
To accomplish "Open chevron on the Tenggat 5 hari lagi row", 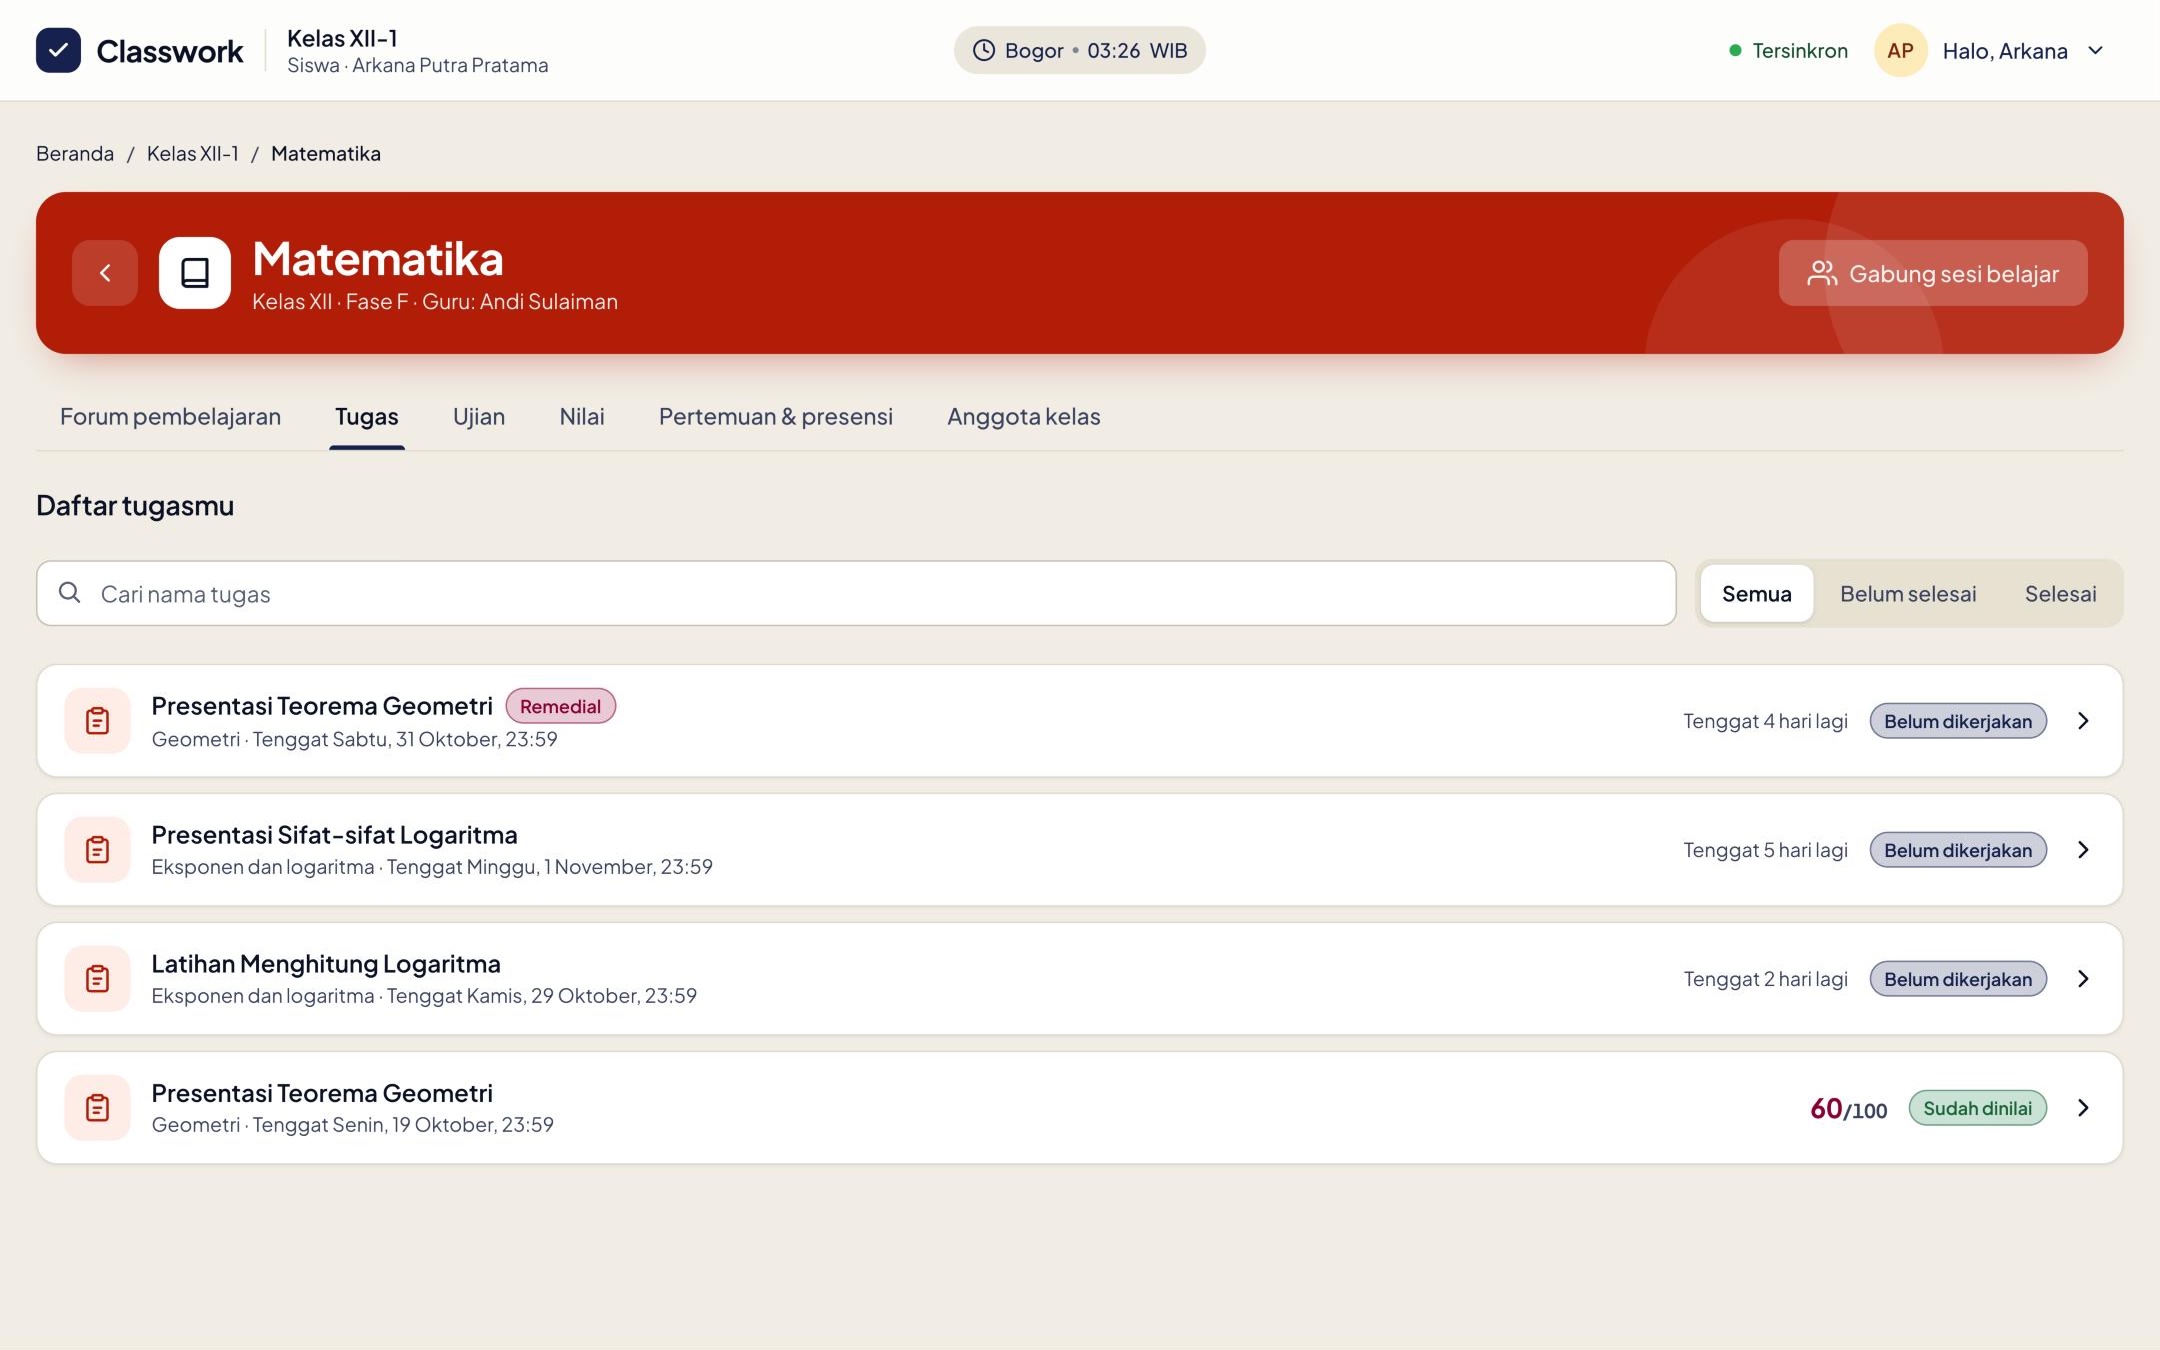I will click(x=2083, y=850).
